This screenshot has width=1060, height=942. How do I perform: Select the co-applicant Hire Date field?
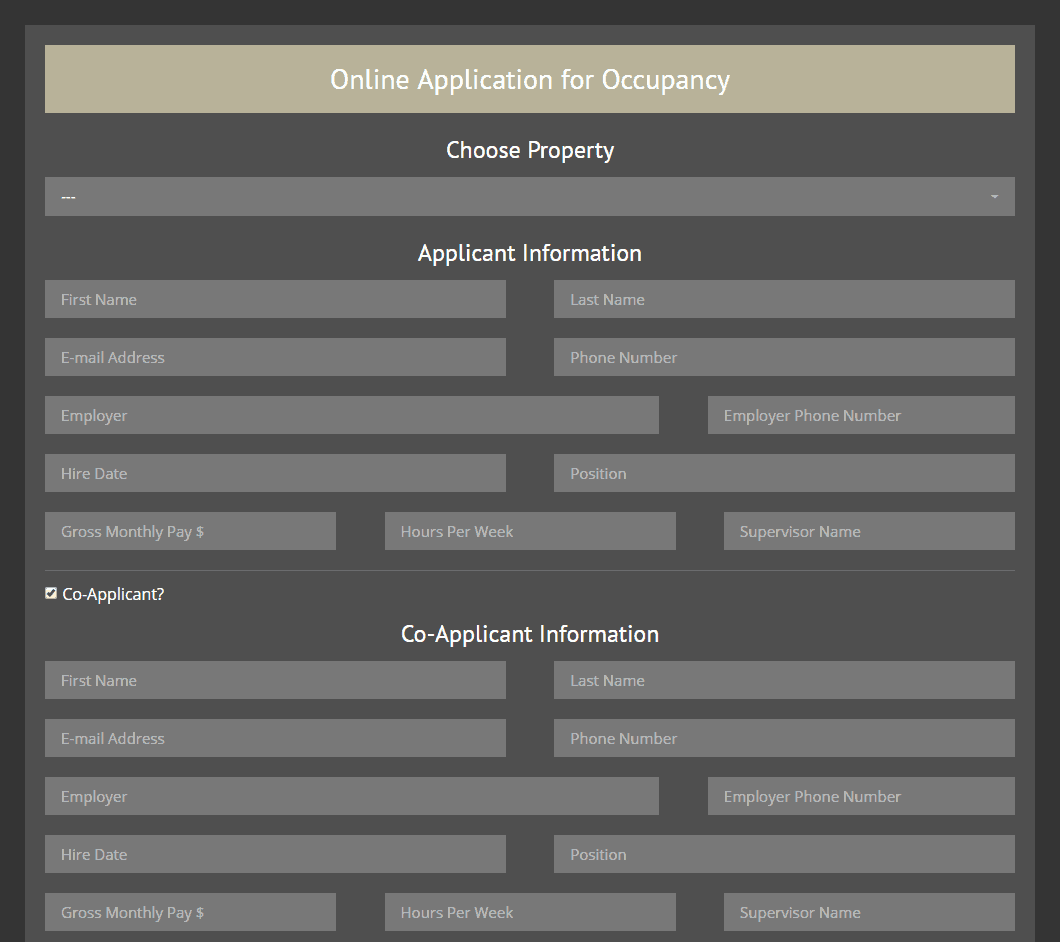(275, 854)
